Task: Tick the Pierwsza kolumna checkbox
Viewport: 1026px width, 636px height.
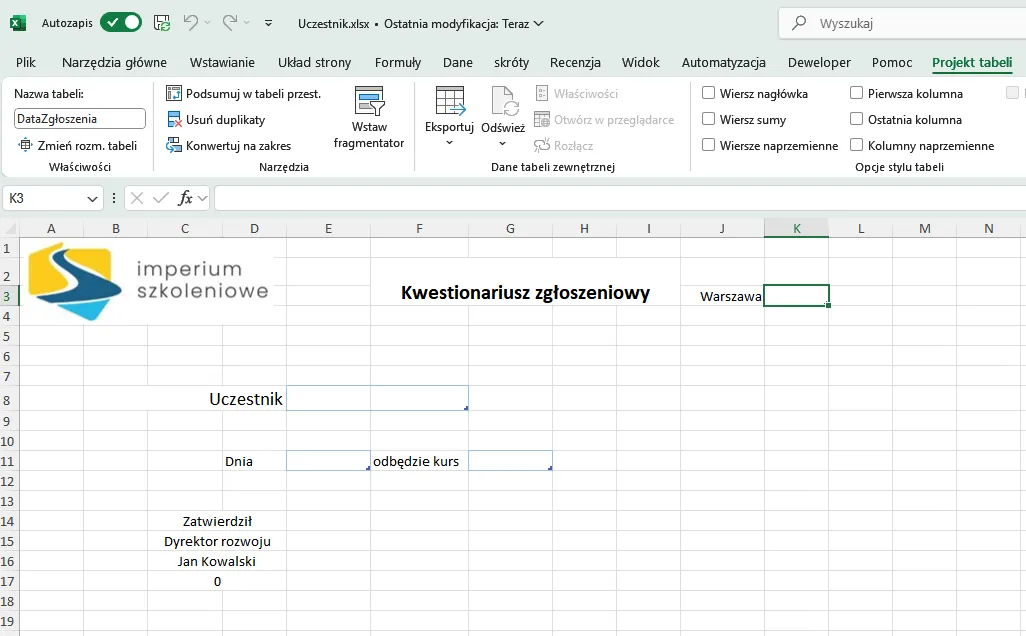Action: (x=857, y=94)
